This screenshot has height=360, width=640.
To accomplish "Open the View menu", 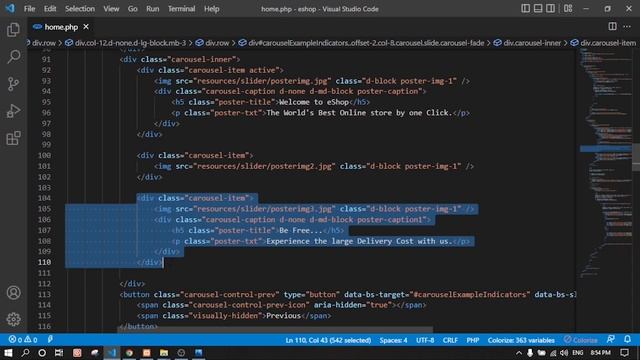I will click(x=111, y=9).
